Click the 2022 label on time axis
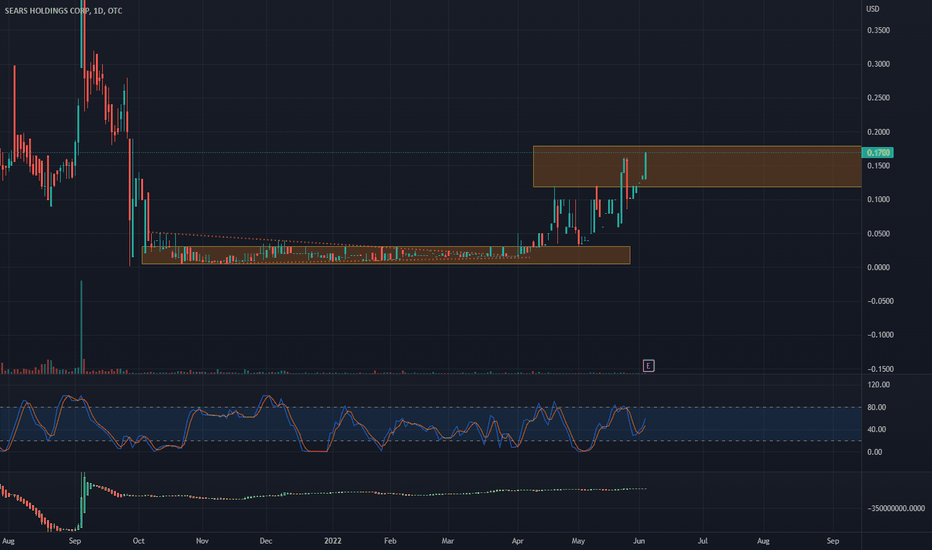The width and height of the screenshot is (932, 550). click(333, 541)
